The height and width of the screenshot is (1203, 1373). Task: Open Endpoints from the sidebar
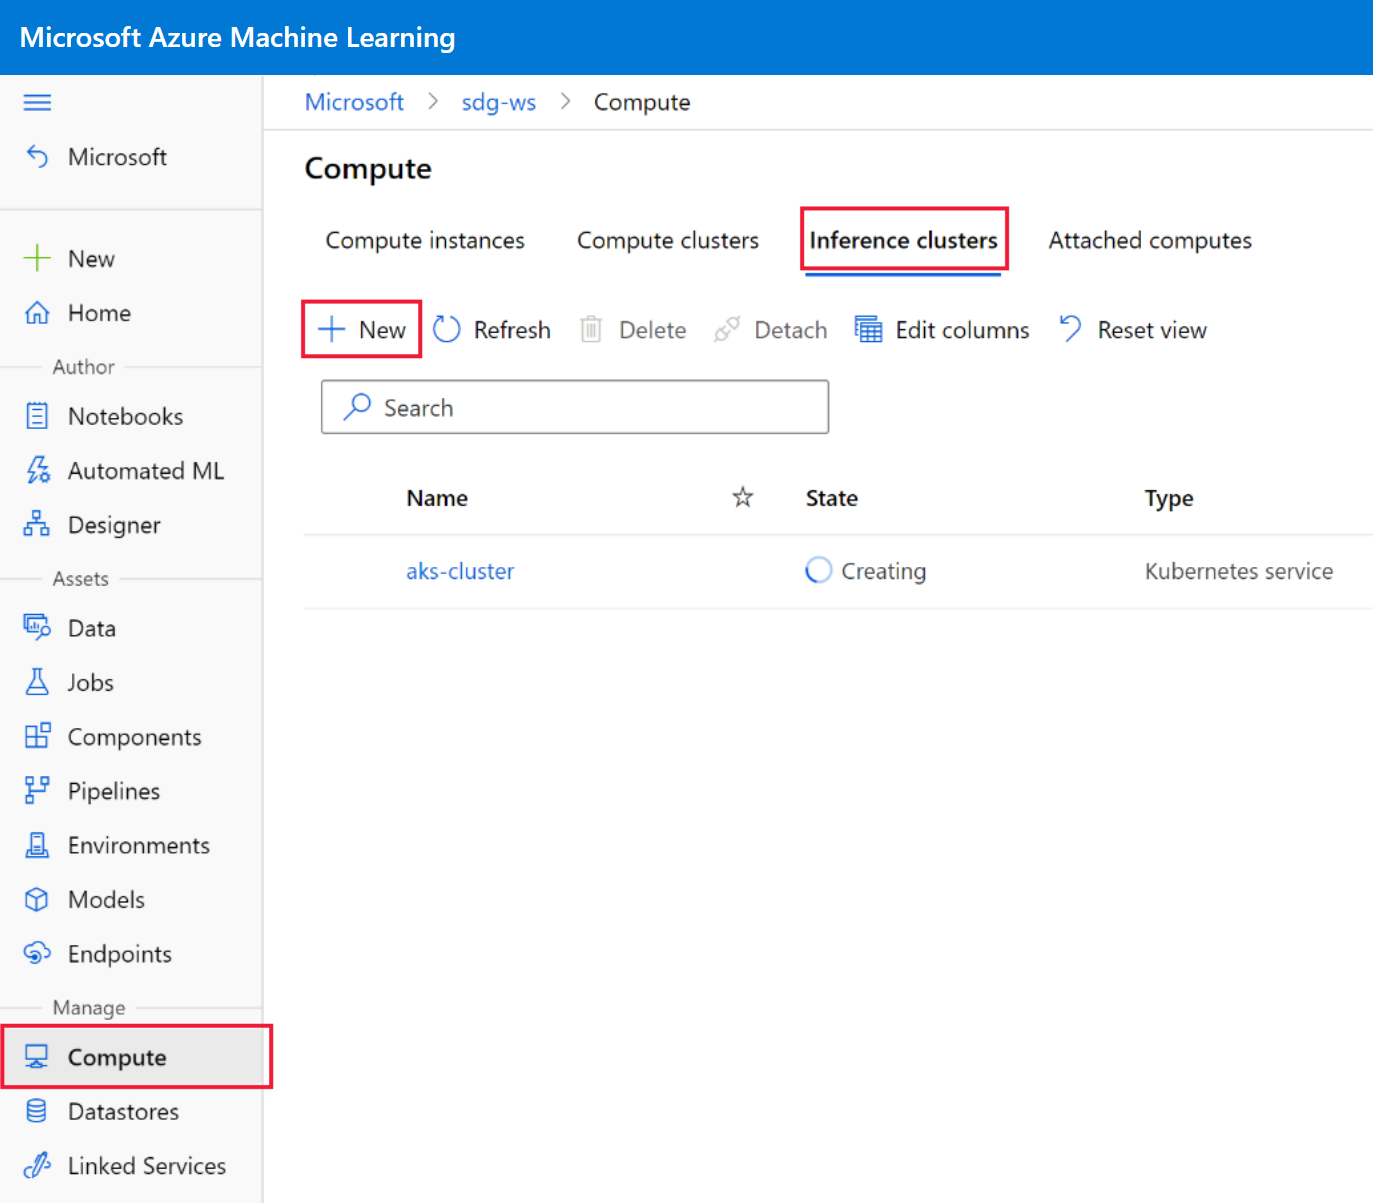119,954
